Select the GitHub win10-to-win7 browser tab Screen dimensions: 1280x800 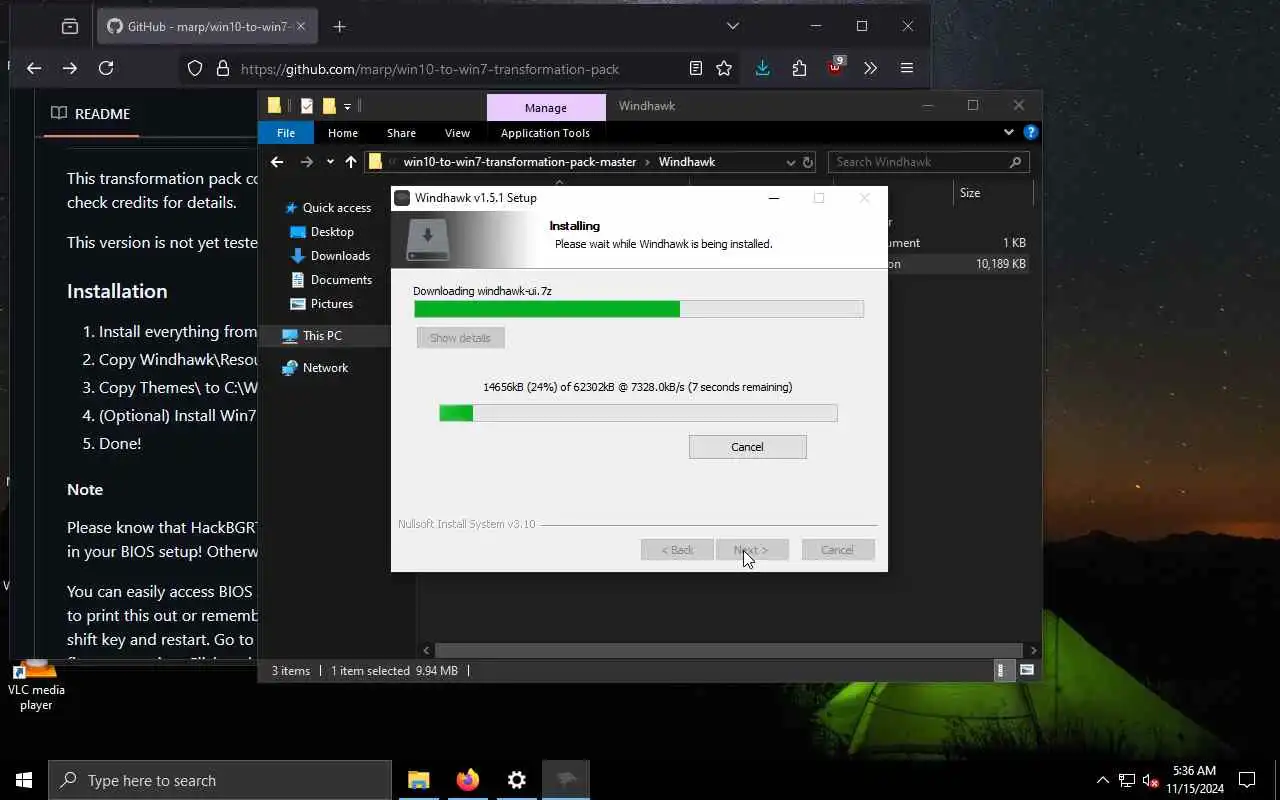click(208, 27)
